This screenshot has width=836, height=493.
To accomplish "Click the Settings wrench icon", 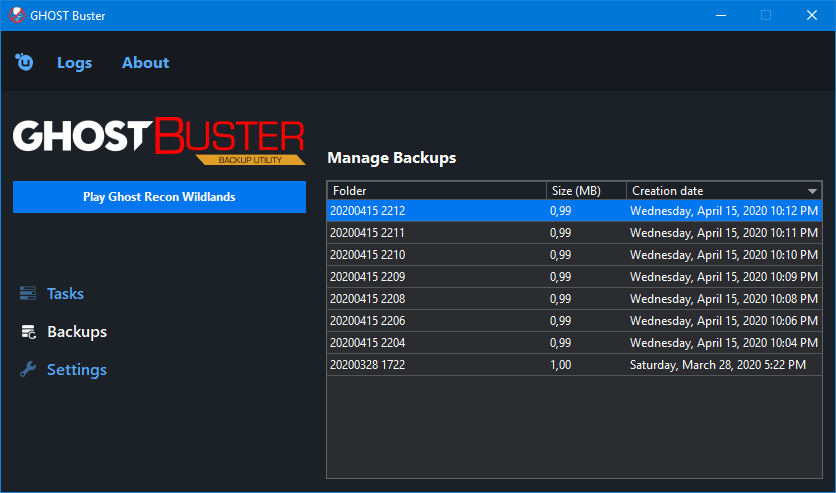I will click(28, 369).
